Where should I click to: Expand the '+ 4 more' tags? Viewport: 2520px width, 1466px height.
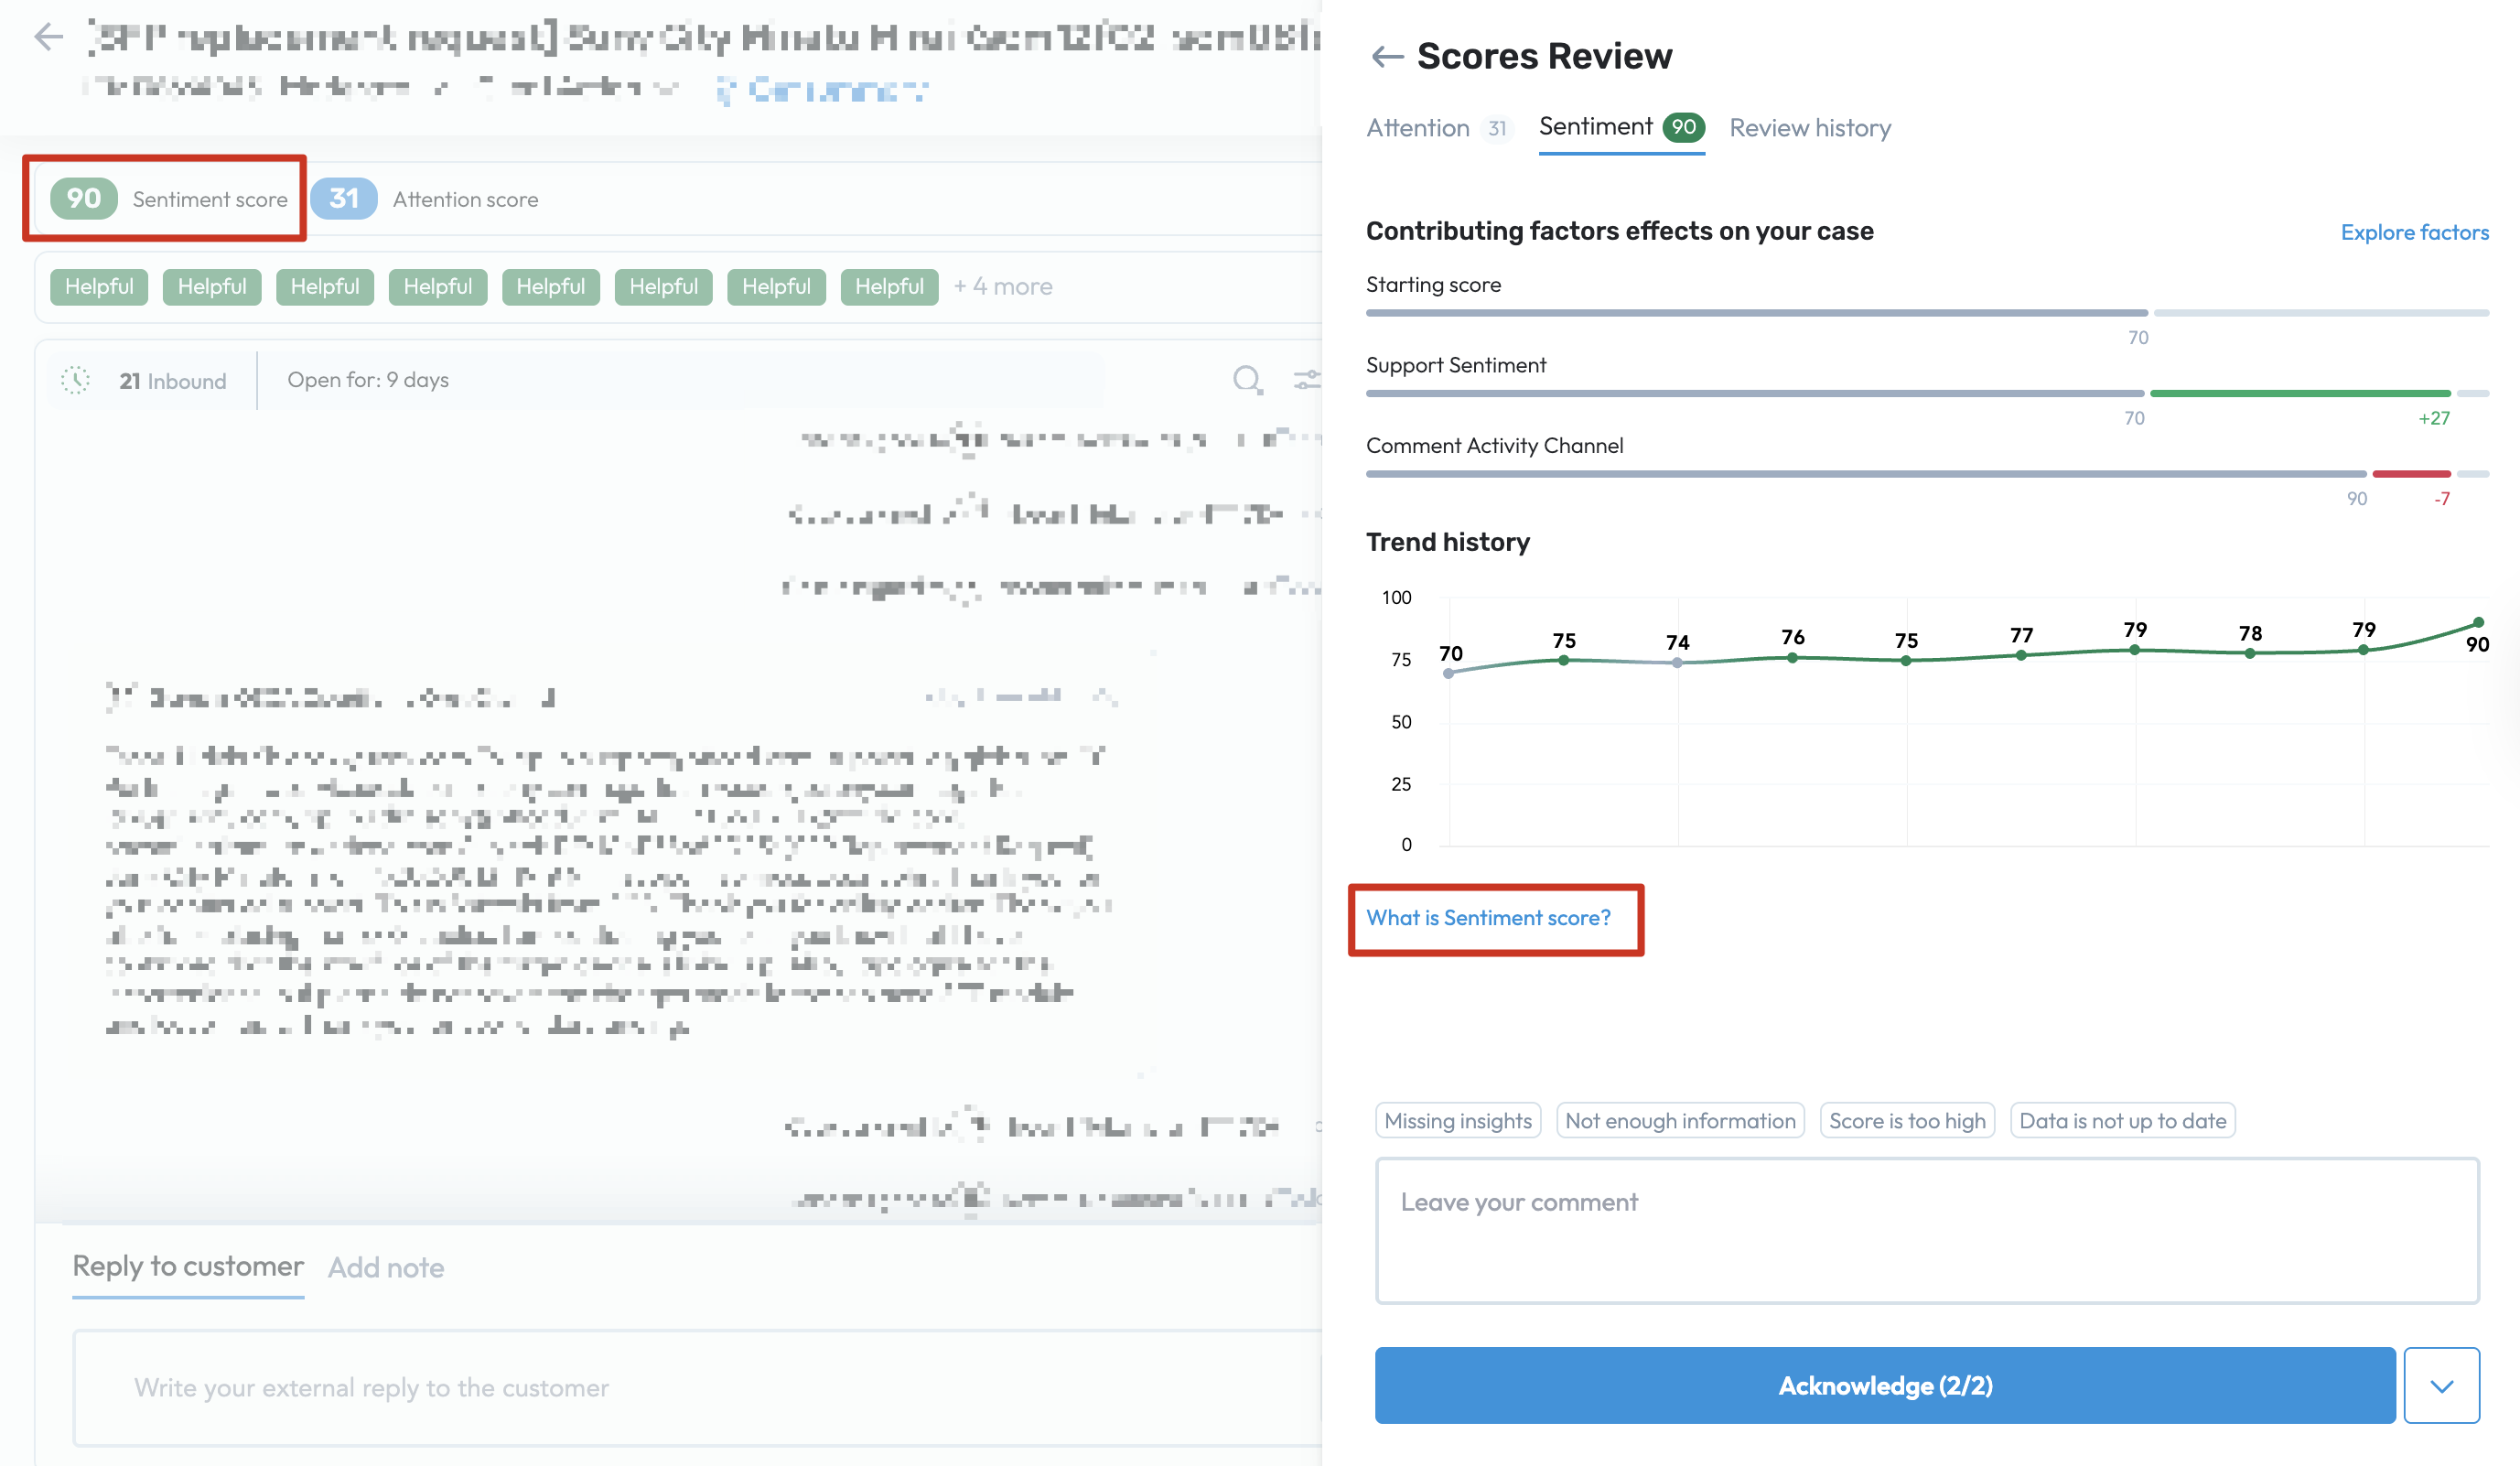[1002, 287]
